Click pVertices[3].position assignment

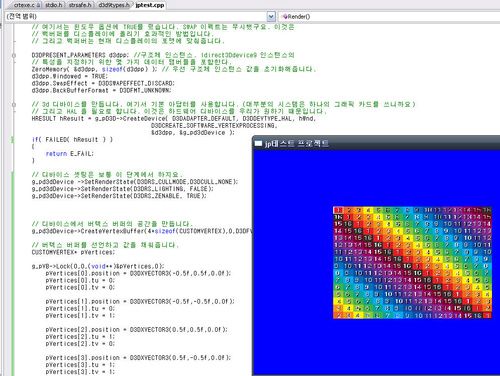138,357
